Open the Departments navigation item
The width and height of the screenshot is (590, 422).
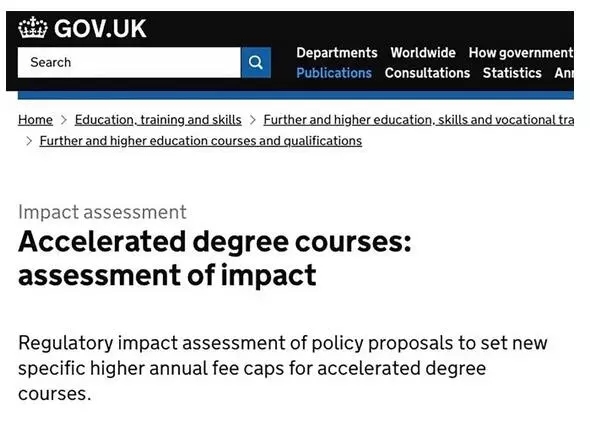337,53
